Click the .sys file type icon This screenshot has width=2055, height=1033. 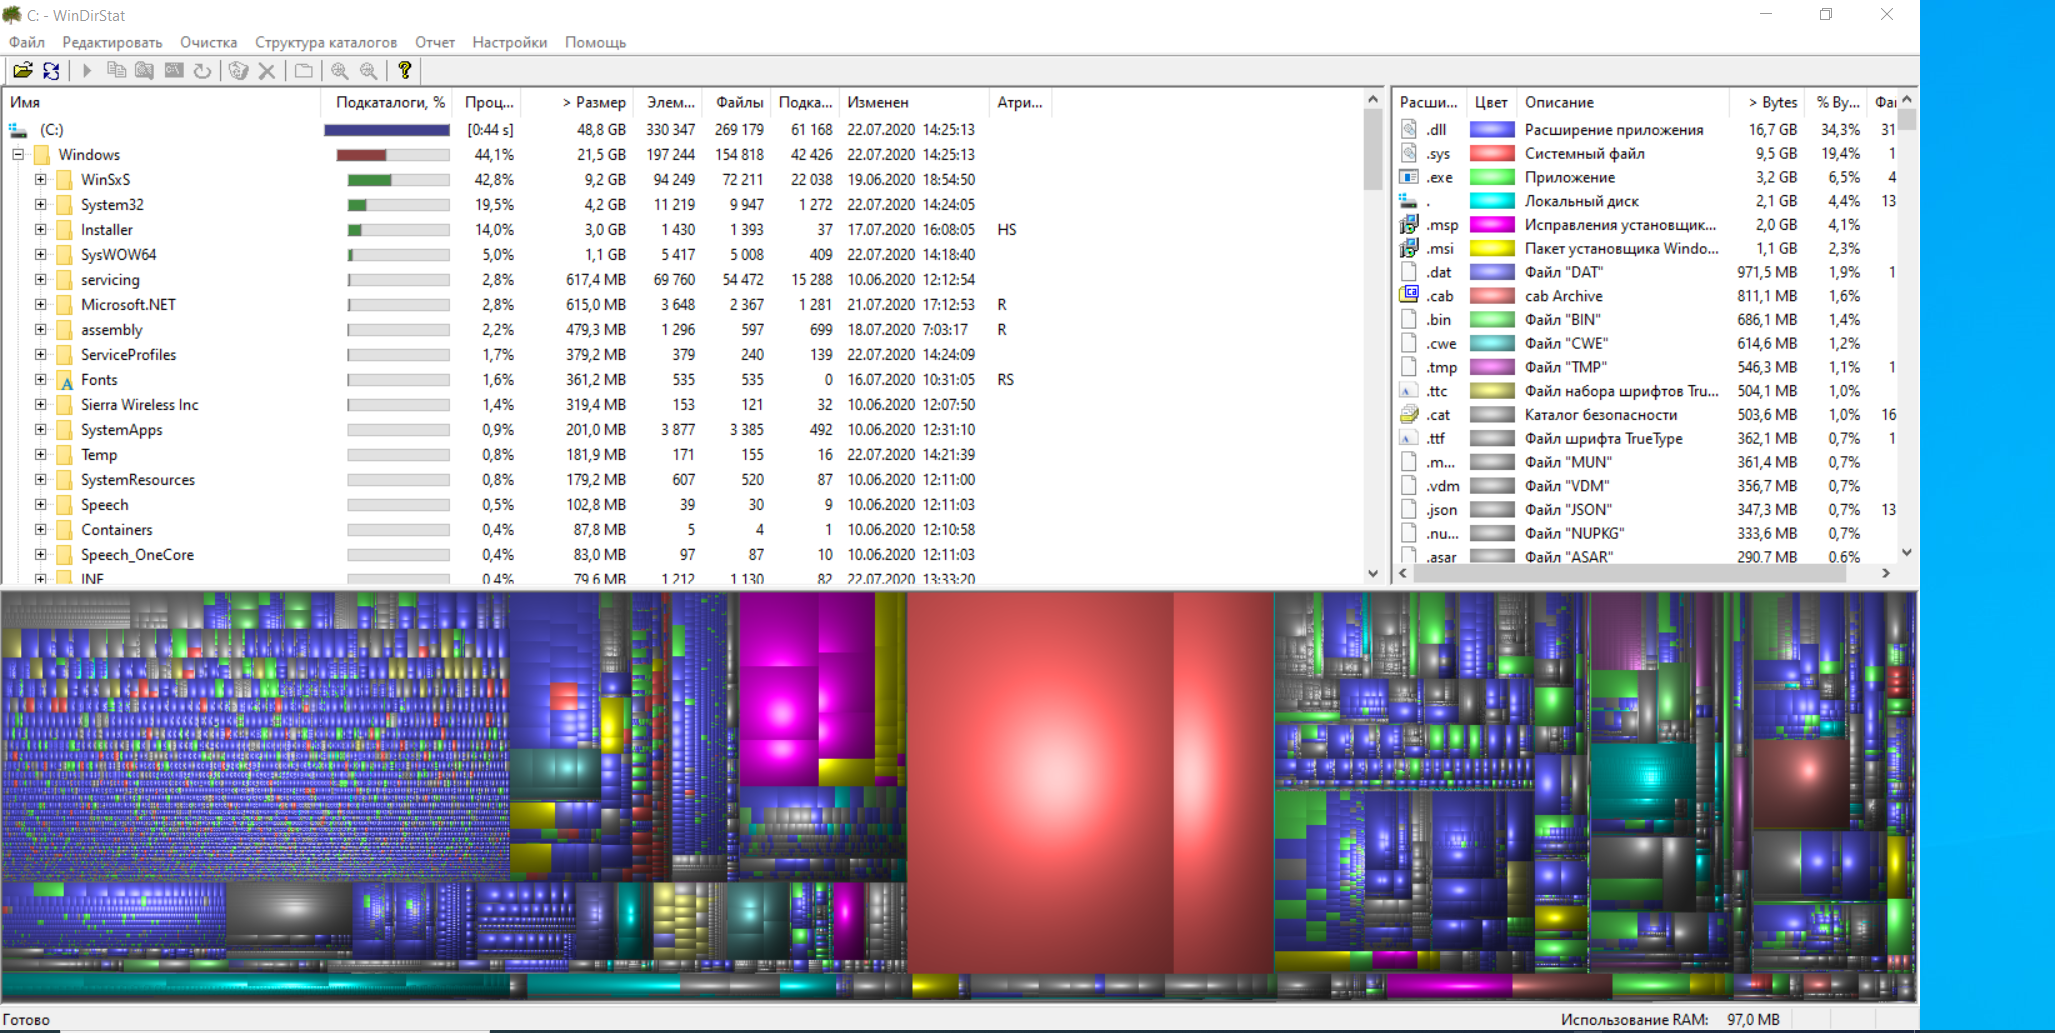pyautogui.click(x=1409, y=153)
